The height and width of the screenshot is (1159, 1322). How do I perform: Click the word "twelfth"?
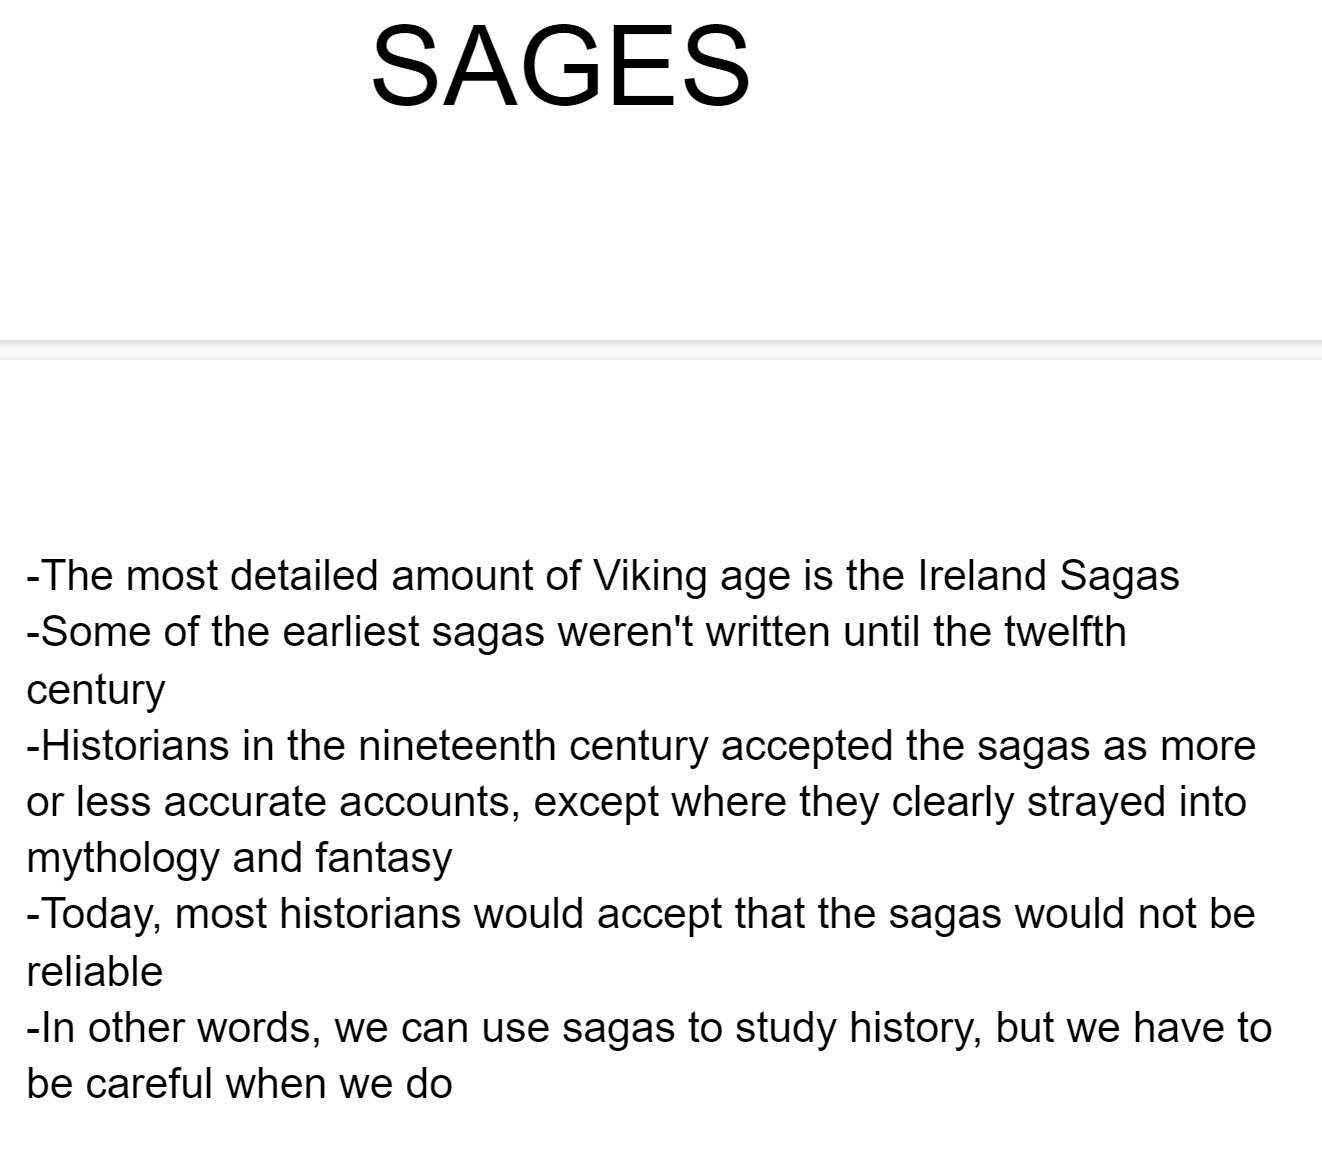pyautogui.click(x=1064, y=632)
